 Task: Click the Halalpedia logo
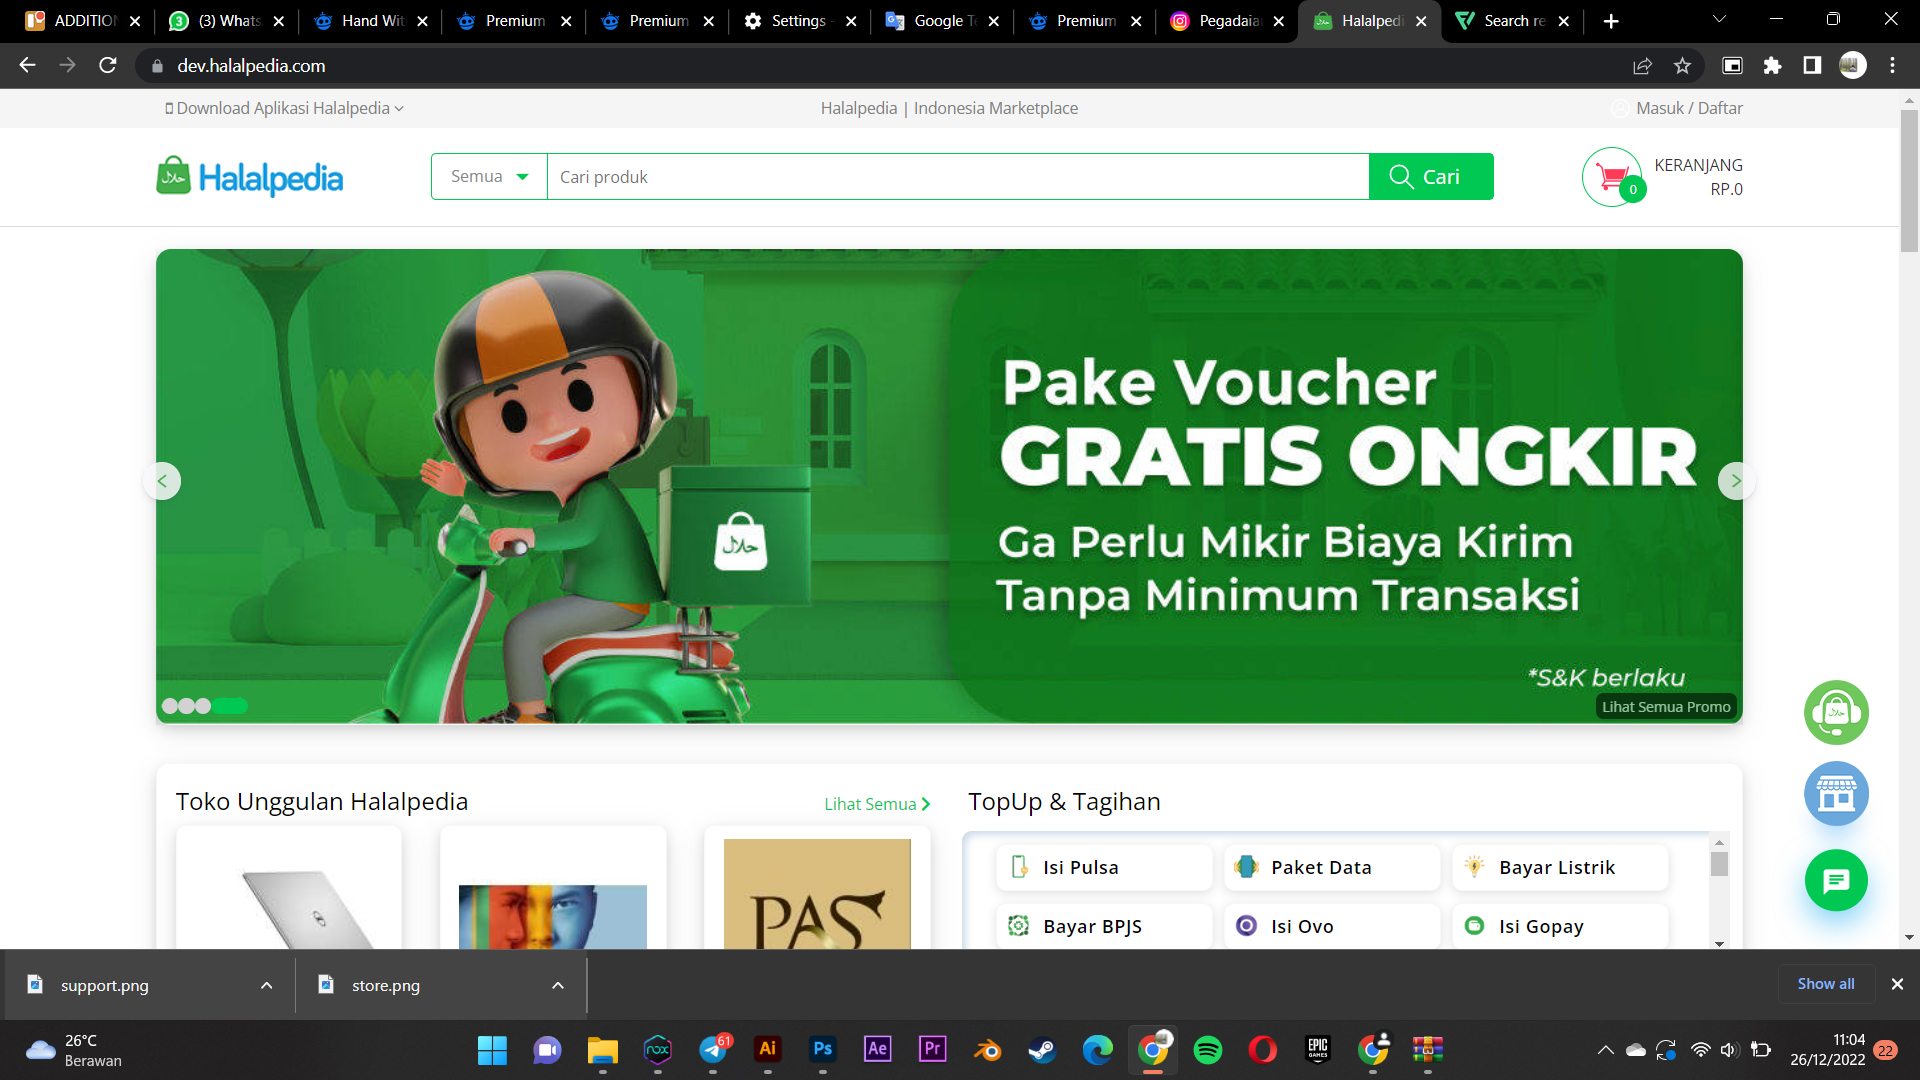click(250, 177)
